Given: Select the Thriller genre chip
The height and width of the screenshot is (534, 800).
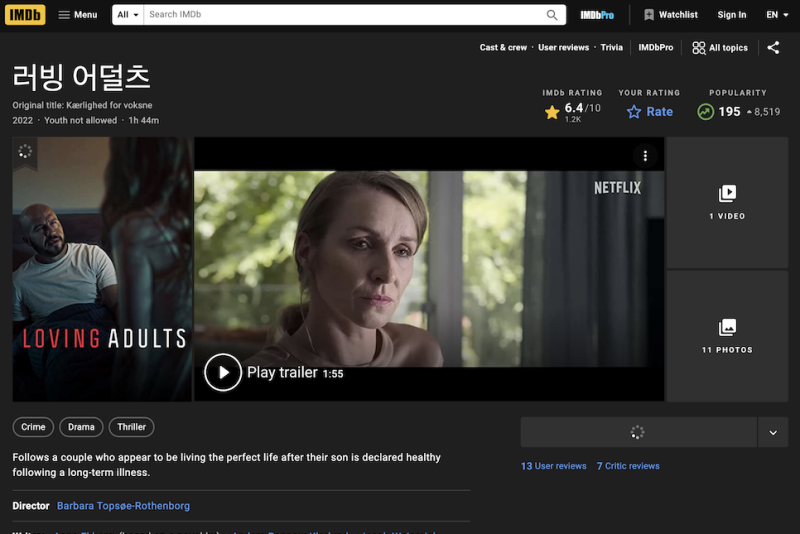Looking at the screenshot, I should point(132,427).
